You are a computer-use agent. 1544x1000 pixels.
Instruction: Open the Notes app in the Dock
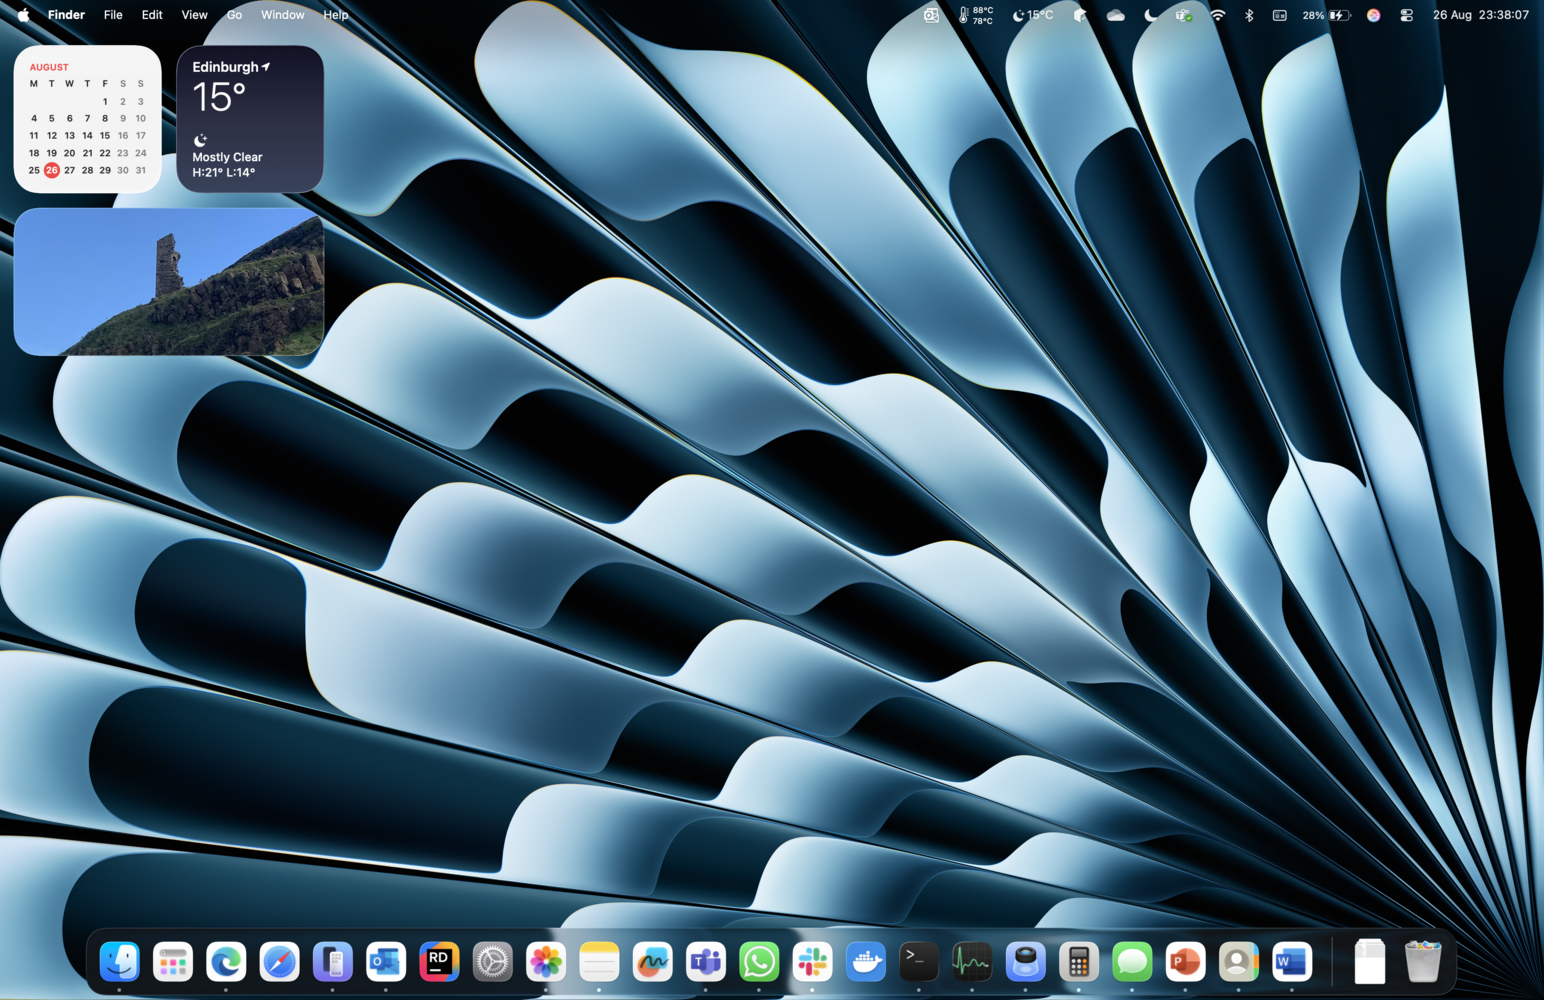(599, 962)
